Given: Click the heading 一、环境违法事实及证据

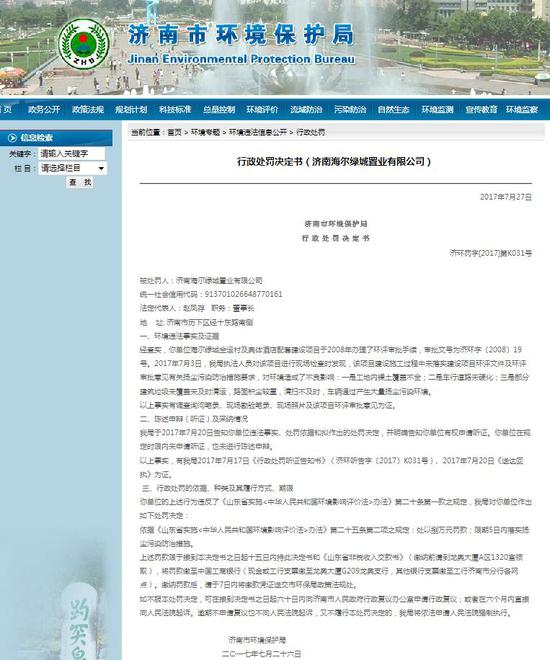Looking at the screenshot, I should 179,336.
